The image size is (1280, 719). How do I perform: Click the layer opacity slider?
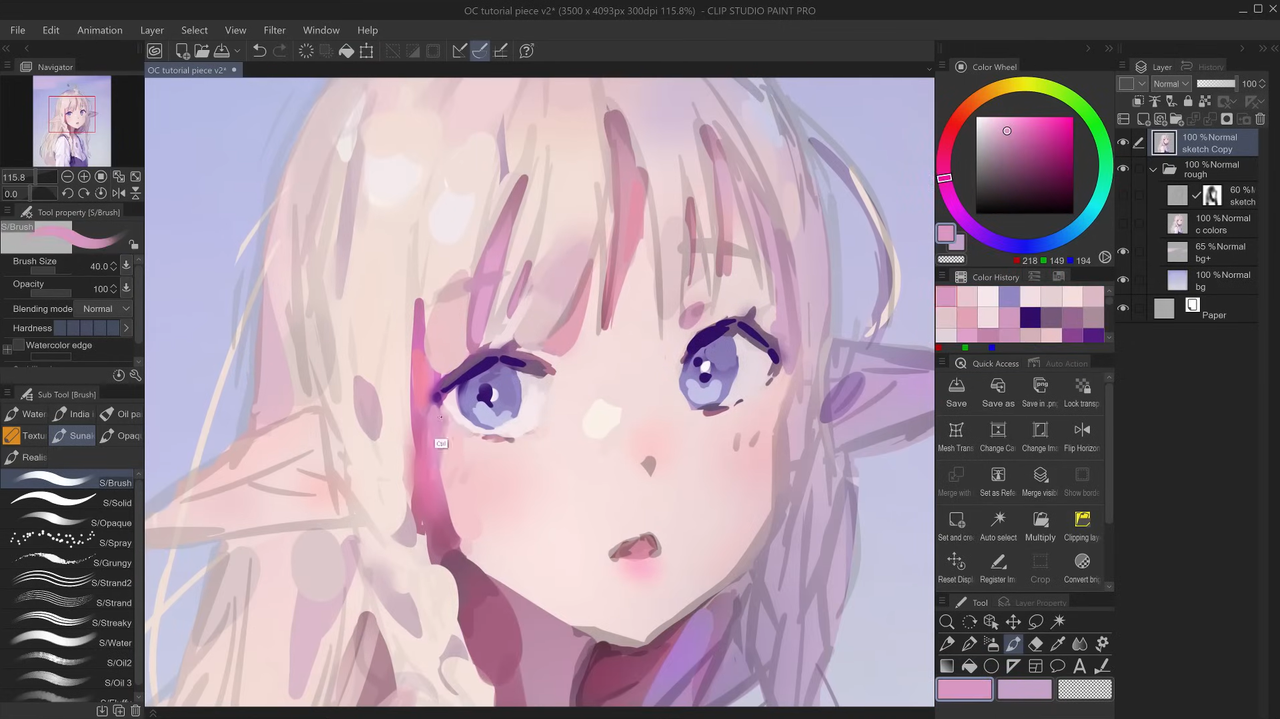click(x=1216, y=84)
